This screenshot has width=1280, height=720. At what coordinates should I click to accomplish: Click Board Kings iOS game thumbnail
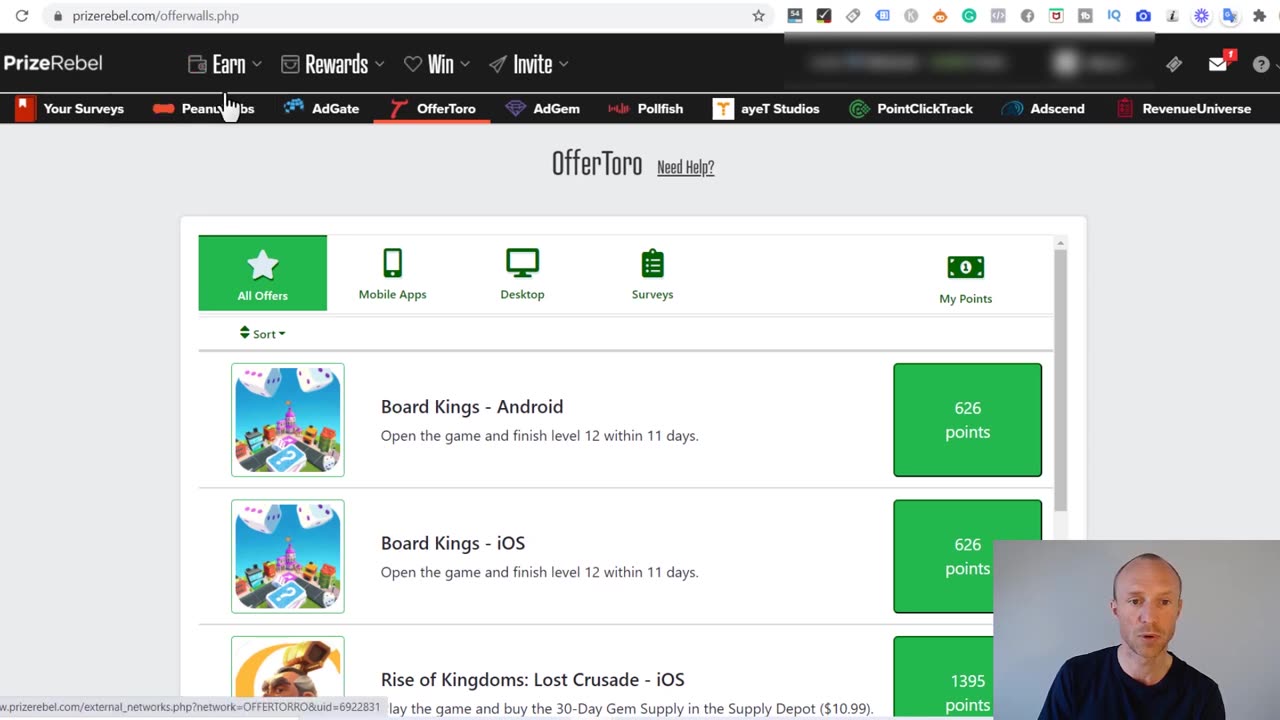point(288,556)
